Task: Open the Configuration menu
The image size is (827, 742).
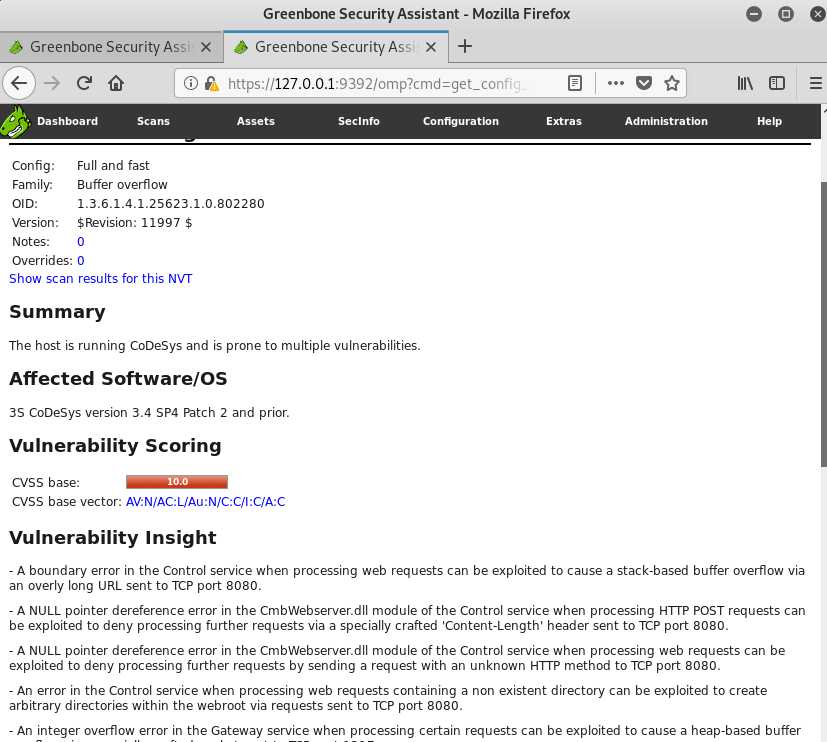Action: (460, 121)
